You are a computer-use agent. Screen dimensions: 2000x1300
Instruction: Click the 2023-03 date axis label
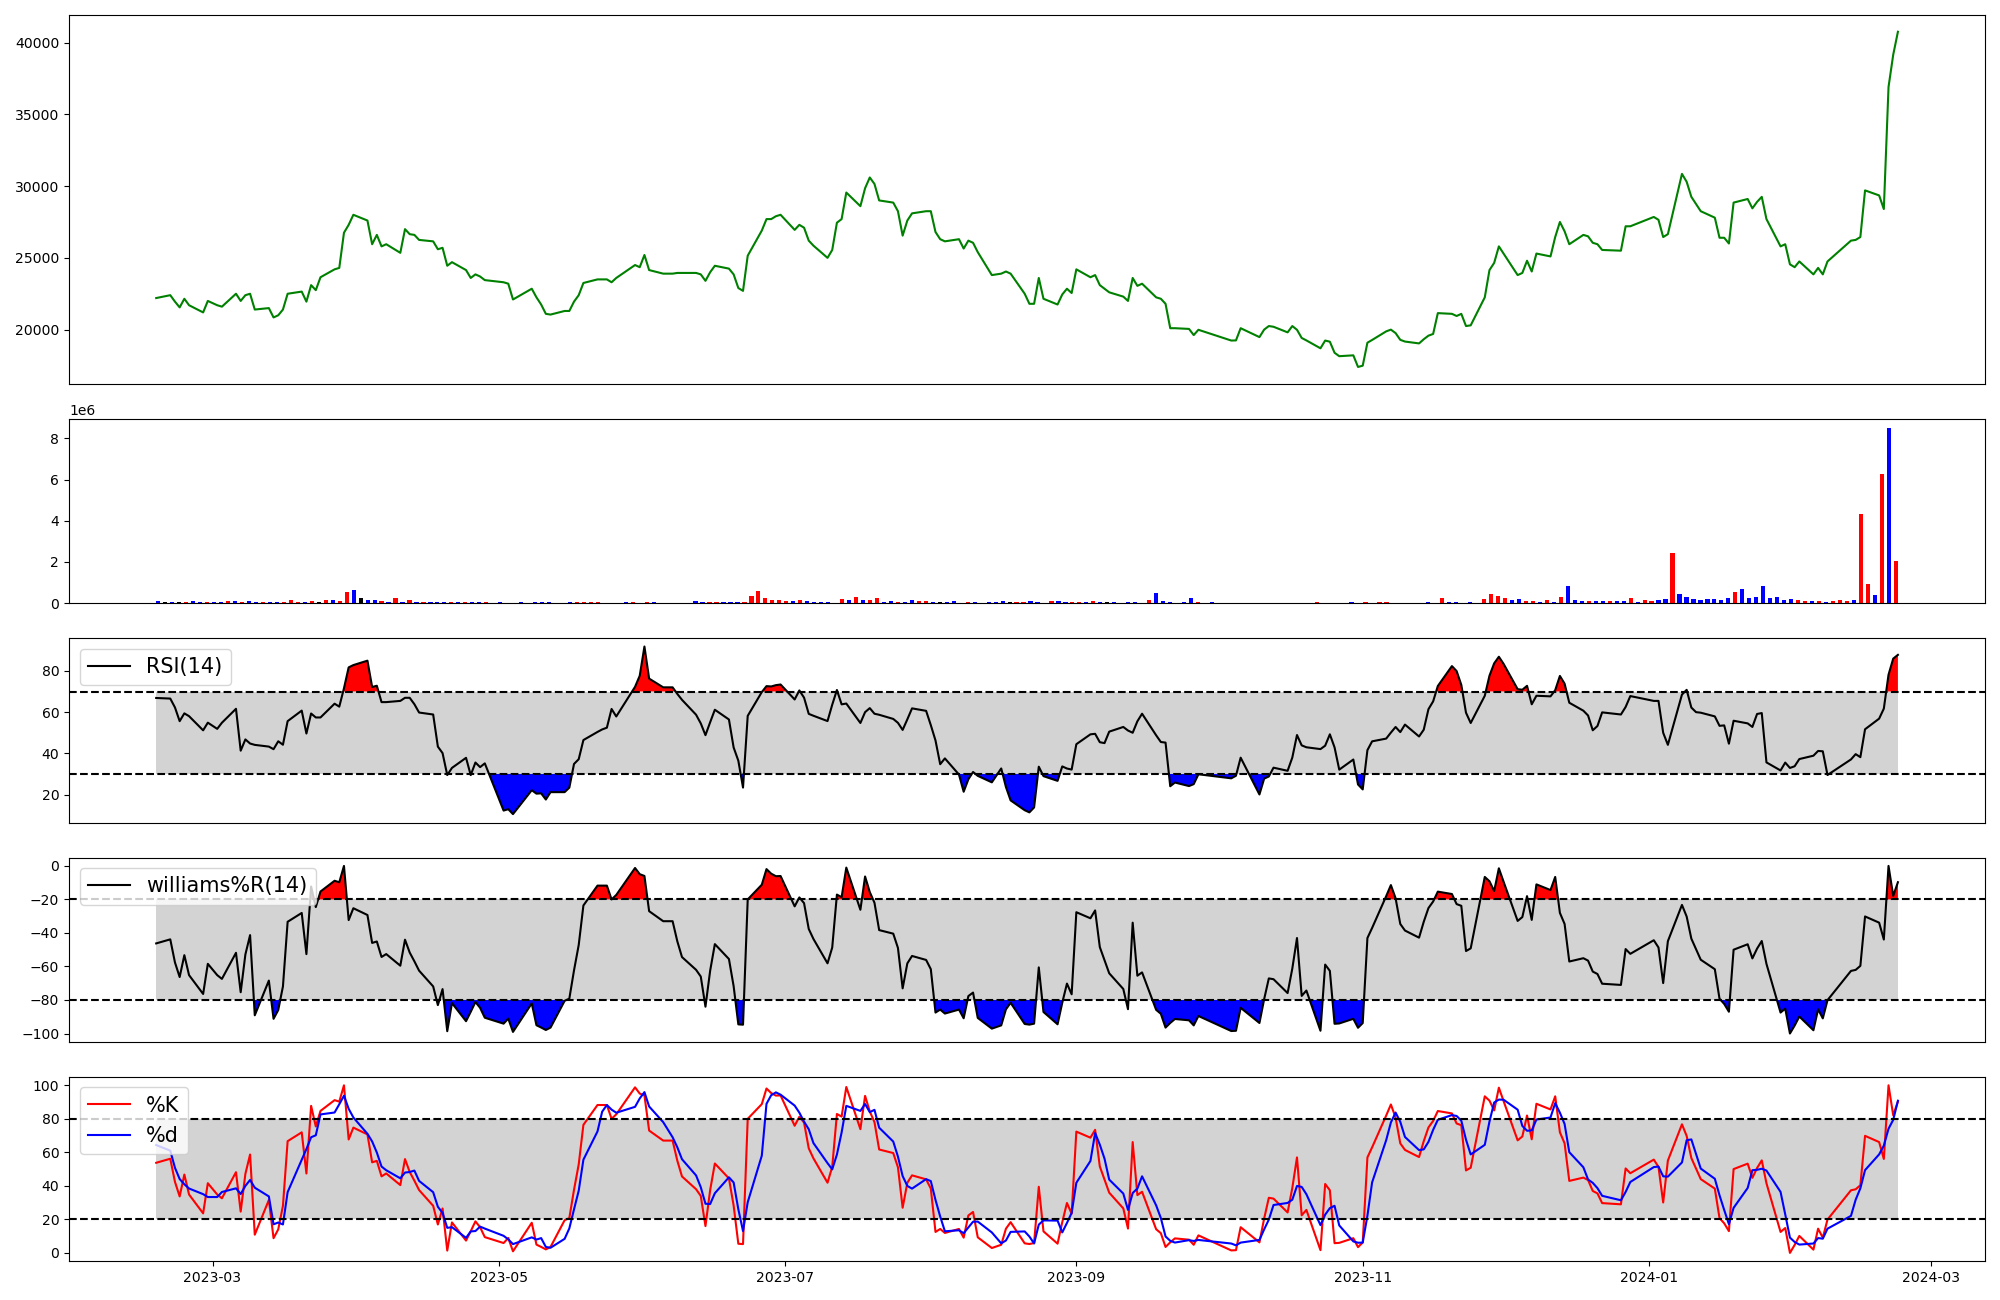click(212, 1277)
